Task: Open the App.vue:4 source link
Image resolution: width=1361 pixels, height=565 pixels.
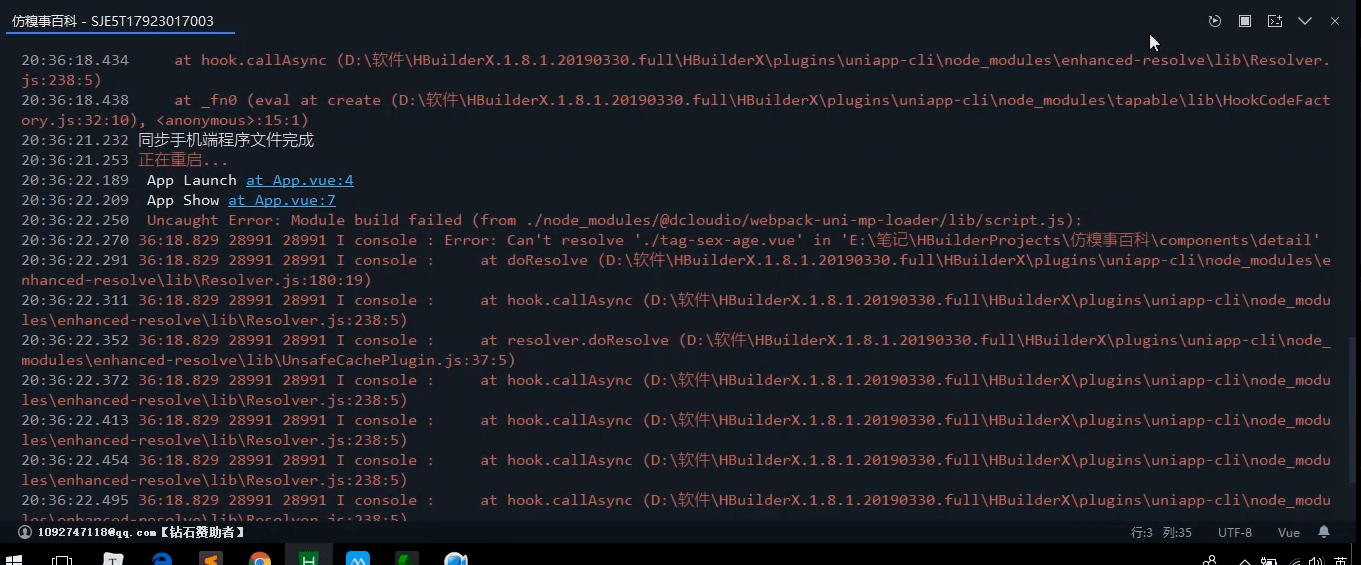Action: [300, 180]
